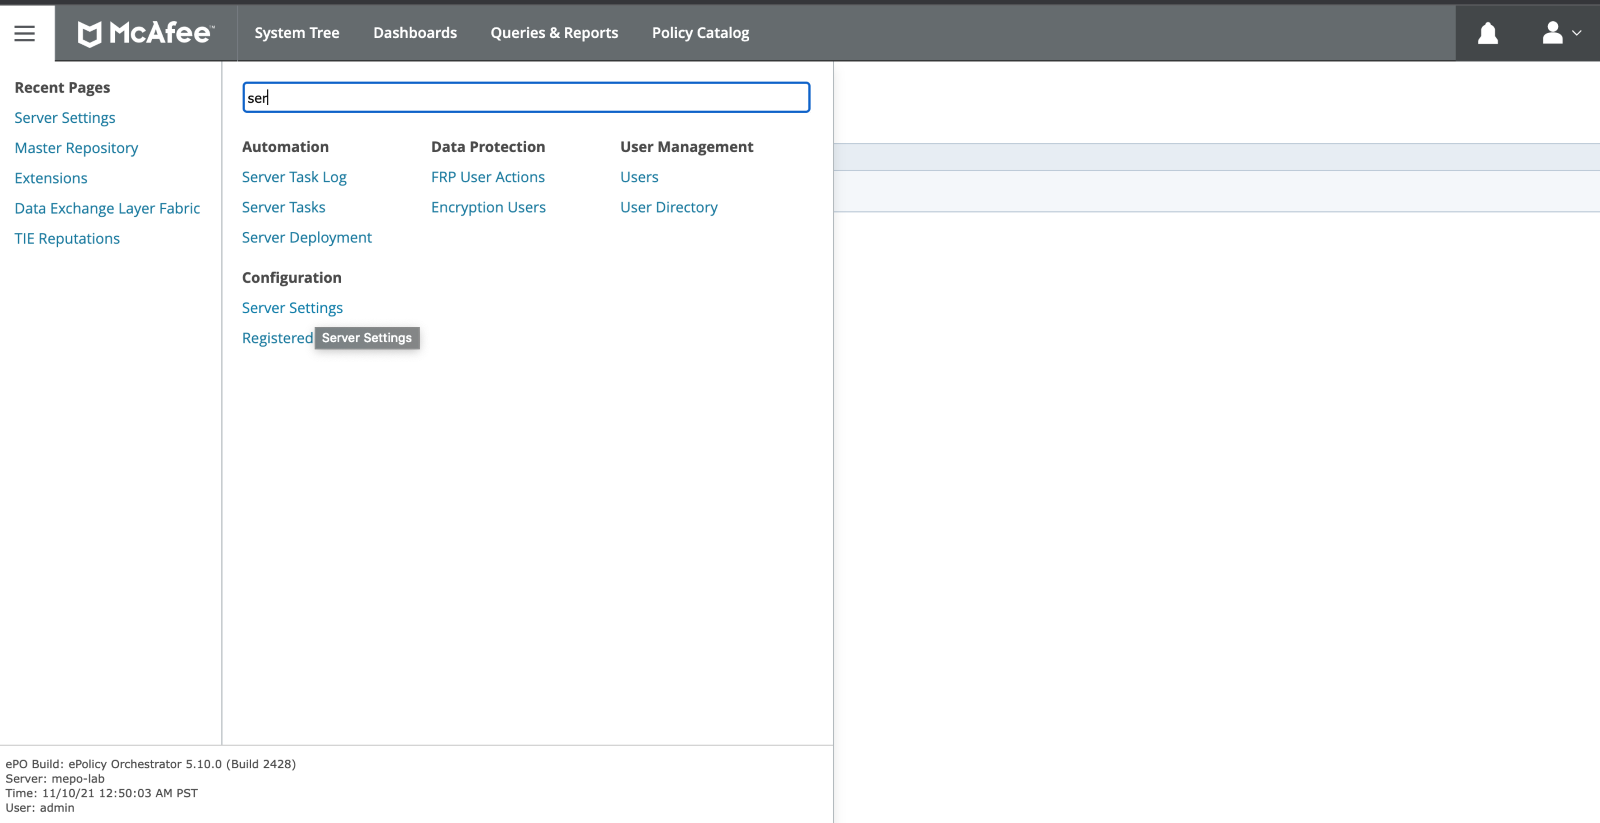The width and height of the screenshot is (1600, 823).
Task: Open the System Tree menu item
Action: pos(296,33)
